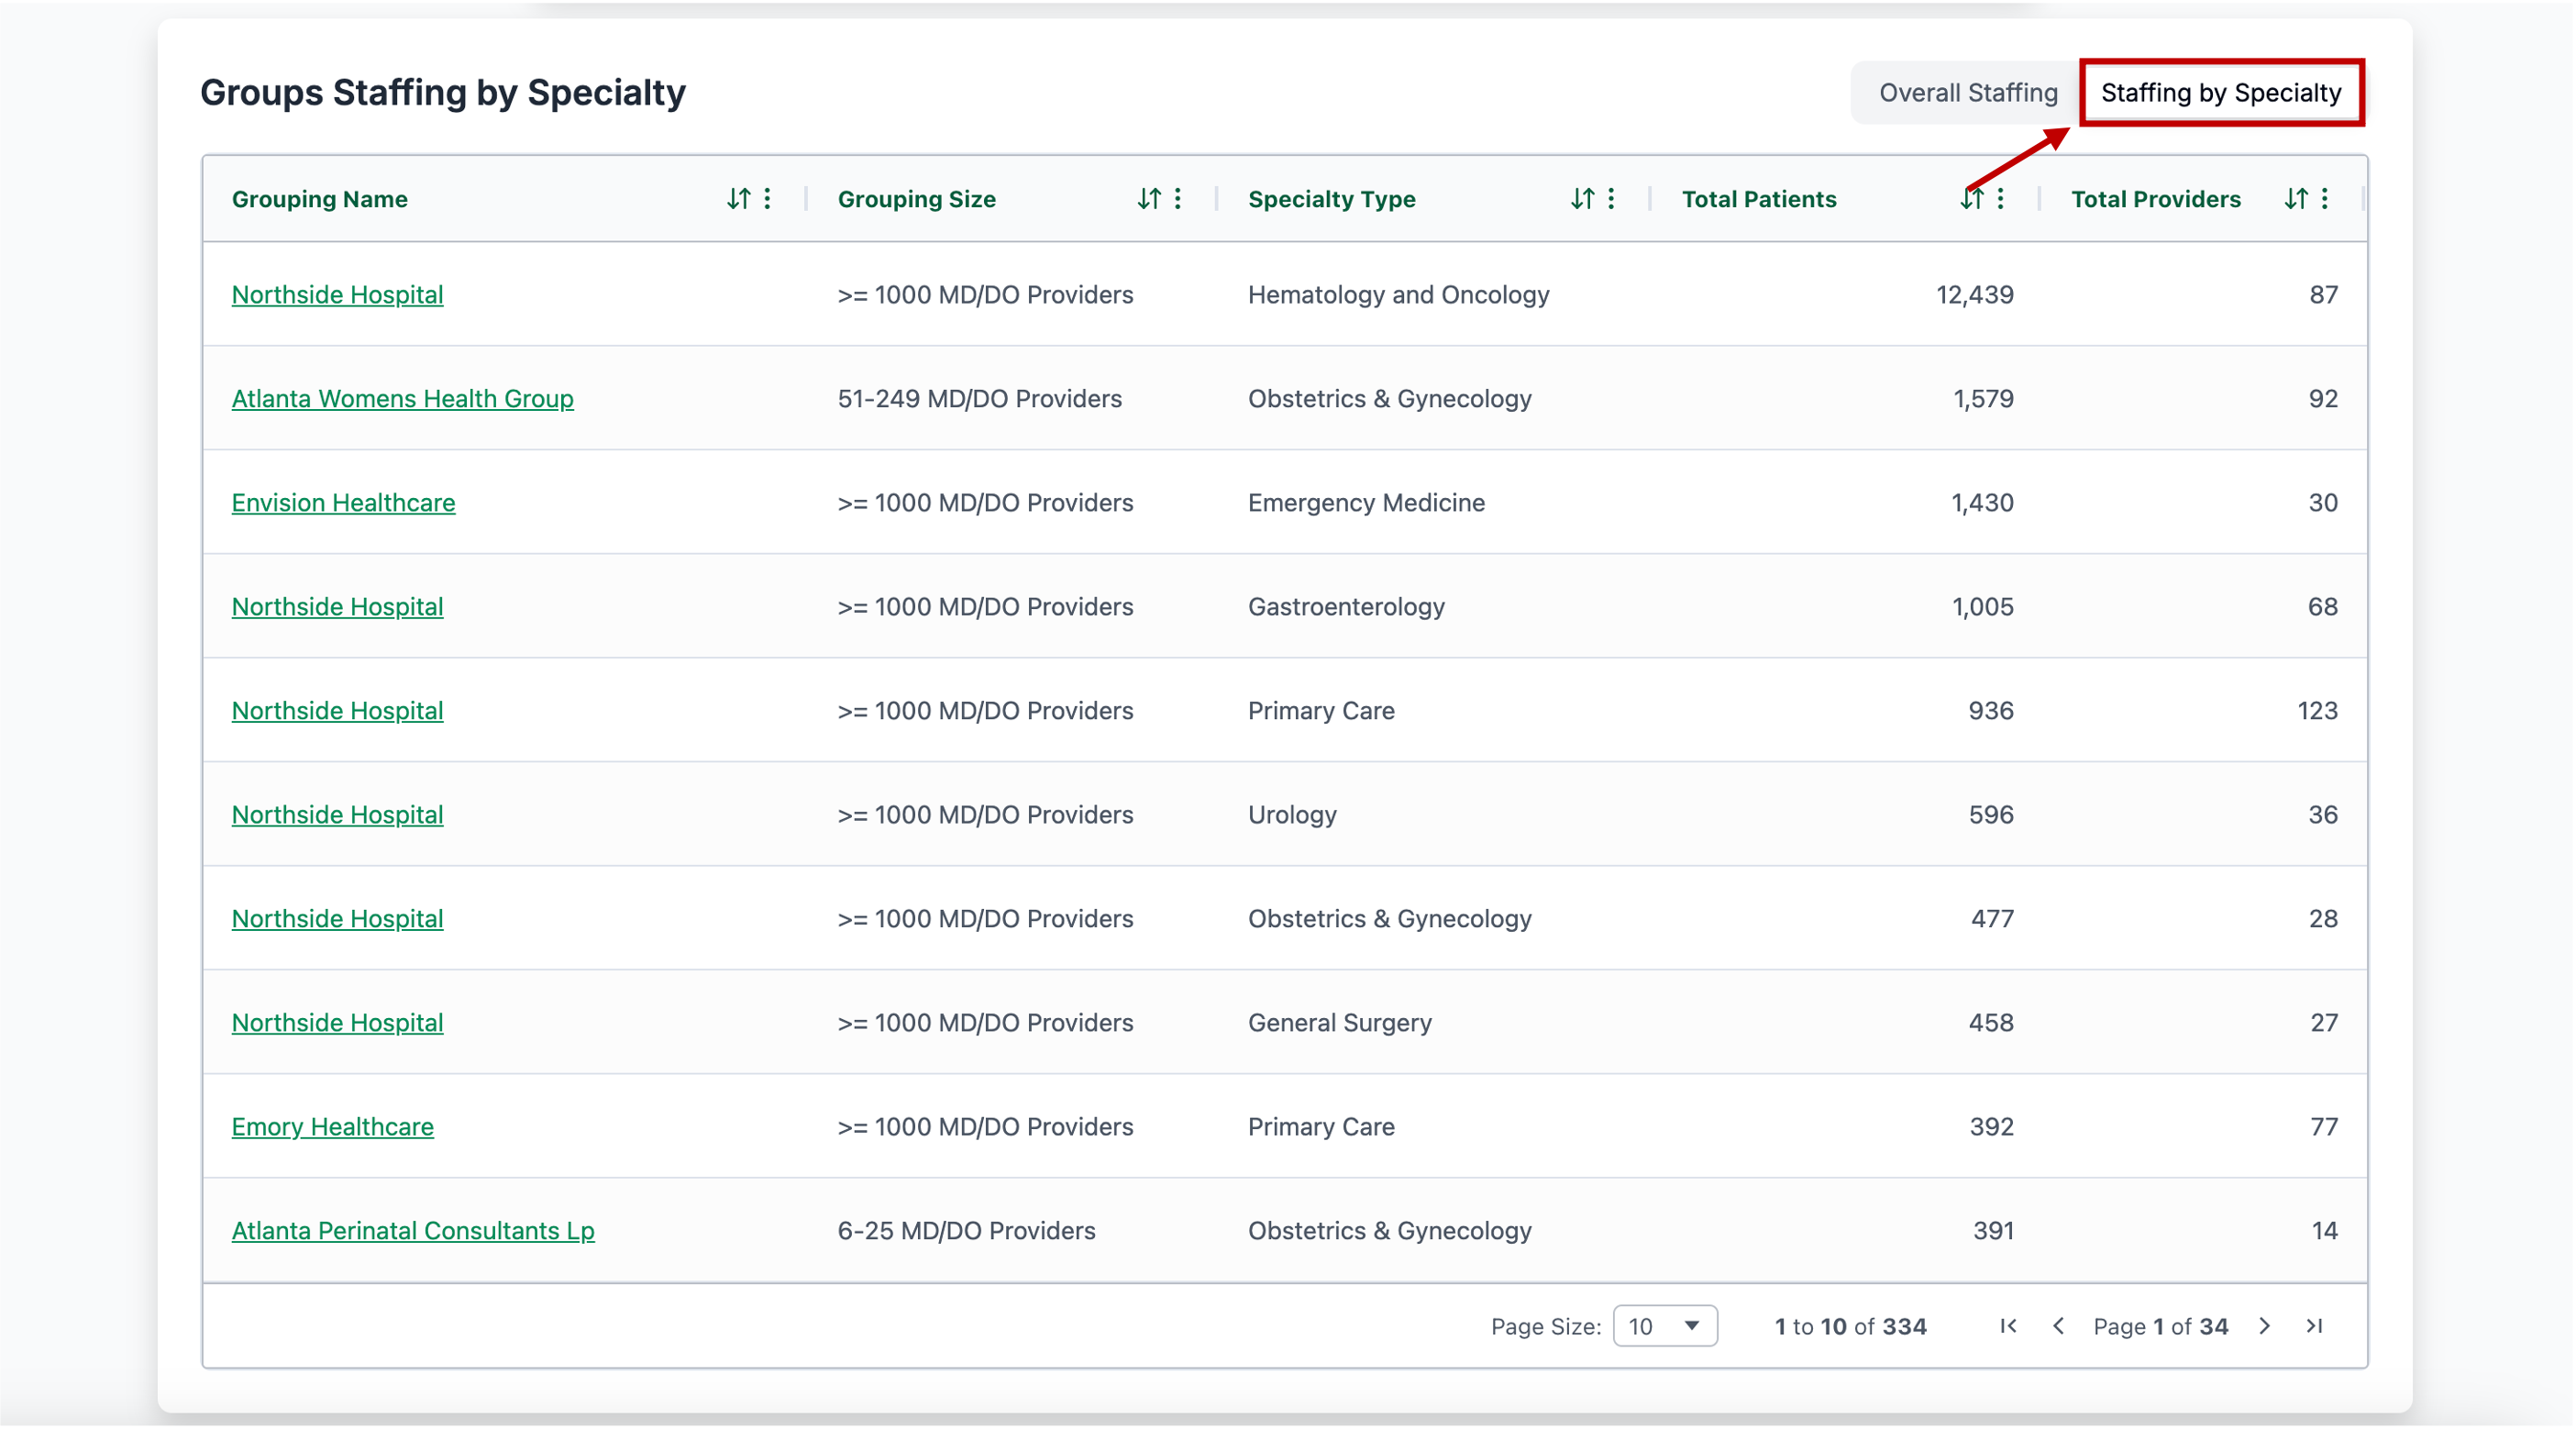Sort table by Grouping Name column

[738, 199]
